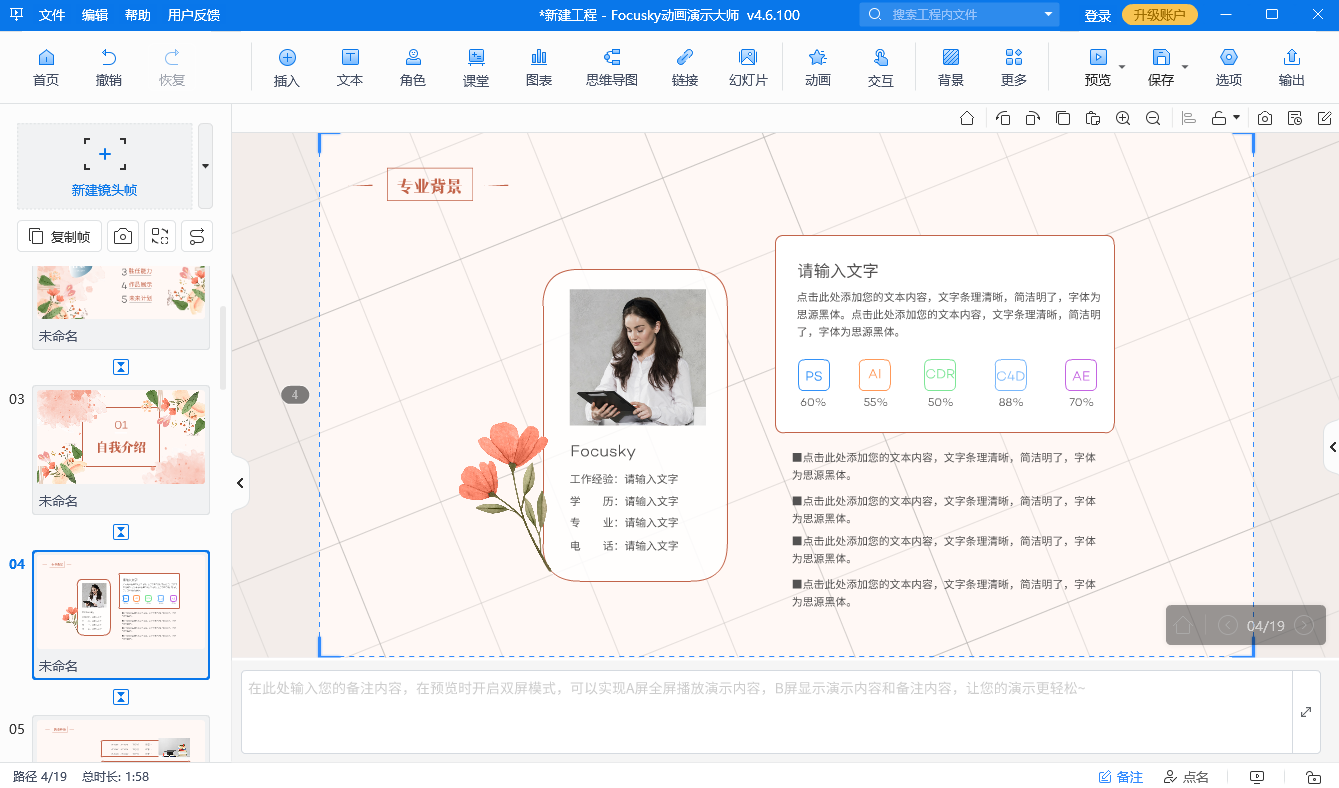Rotate canvas counterclockwise icon

tap(1003, 118)
